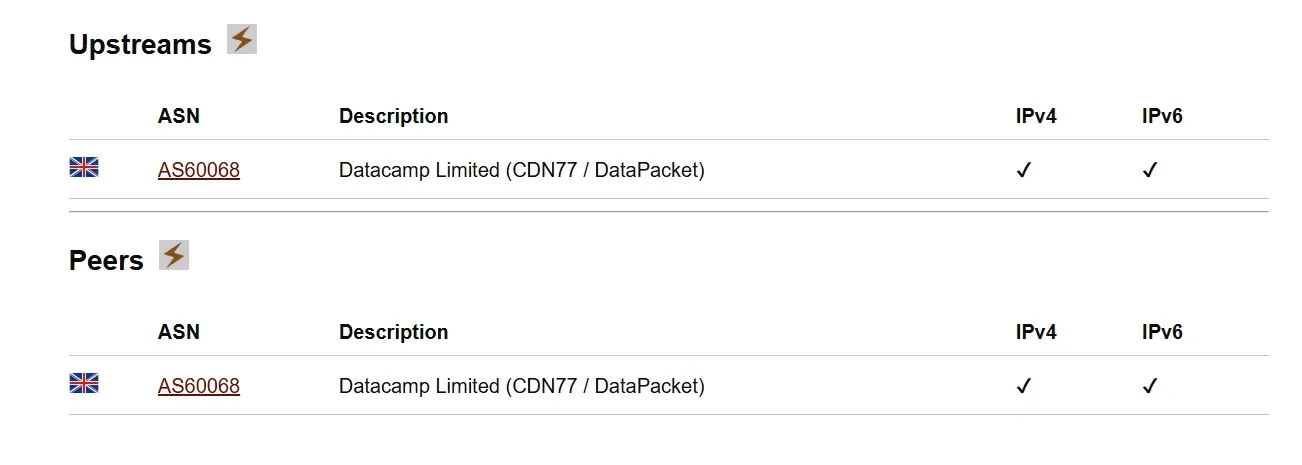The width and height of the screenshot is (1302, 465).
Task: Click the UK flag in the Upstreams row
Action: [x=84, y=167]
